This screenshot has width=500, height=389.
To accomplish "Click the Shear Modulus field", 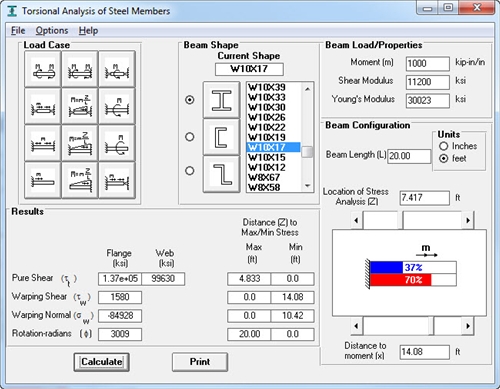I will (428, 82).
